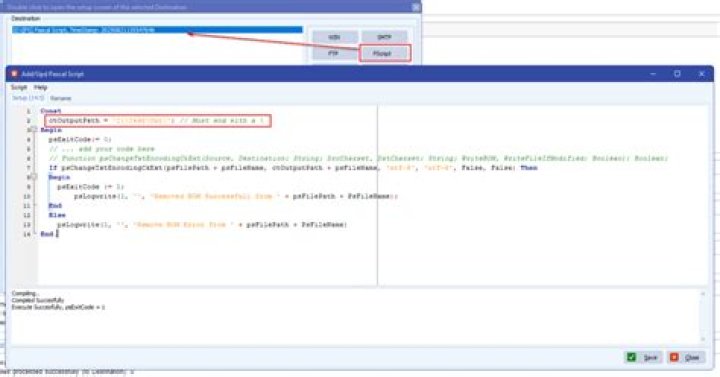Click the 'psExitCode := 0;' line

coord(80,140)
